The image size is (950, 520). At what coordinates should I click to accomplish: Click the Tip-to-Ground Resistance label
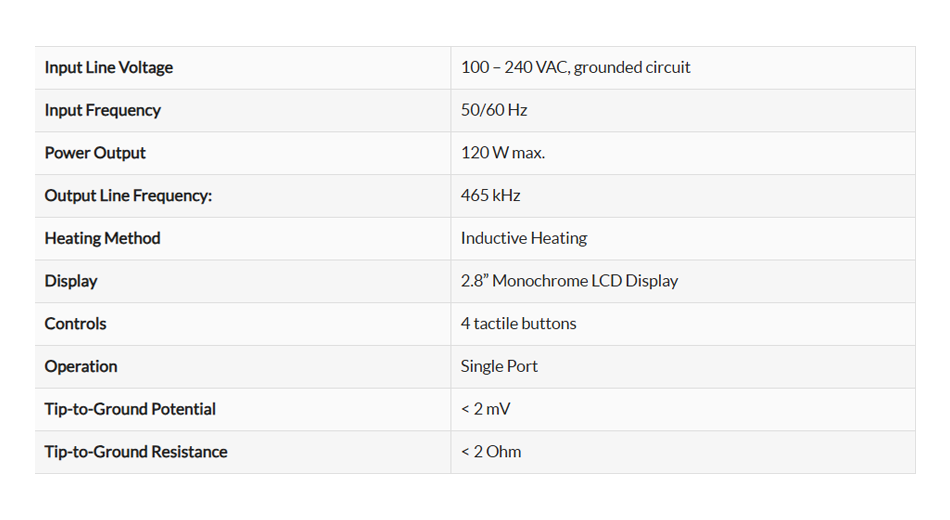coord(136,452)
